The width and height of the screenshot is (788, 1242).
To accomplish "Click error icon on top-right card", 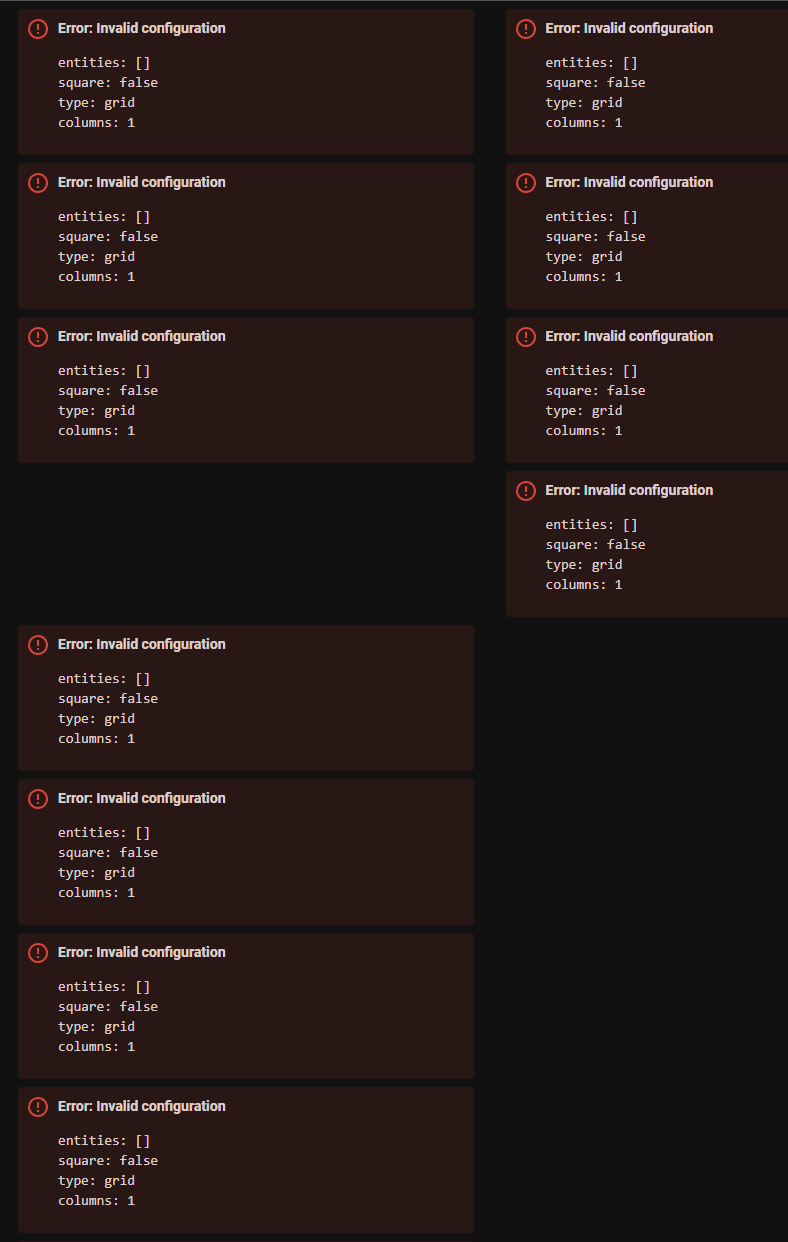I will tap(526, 29).
